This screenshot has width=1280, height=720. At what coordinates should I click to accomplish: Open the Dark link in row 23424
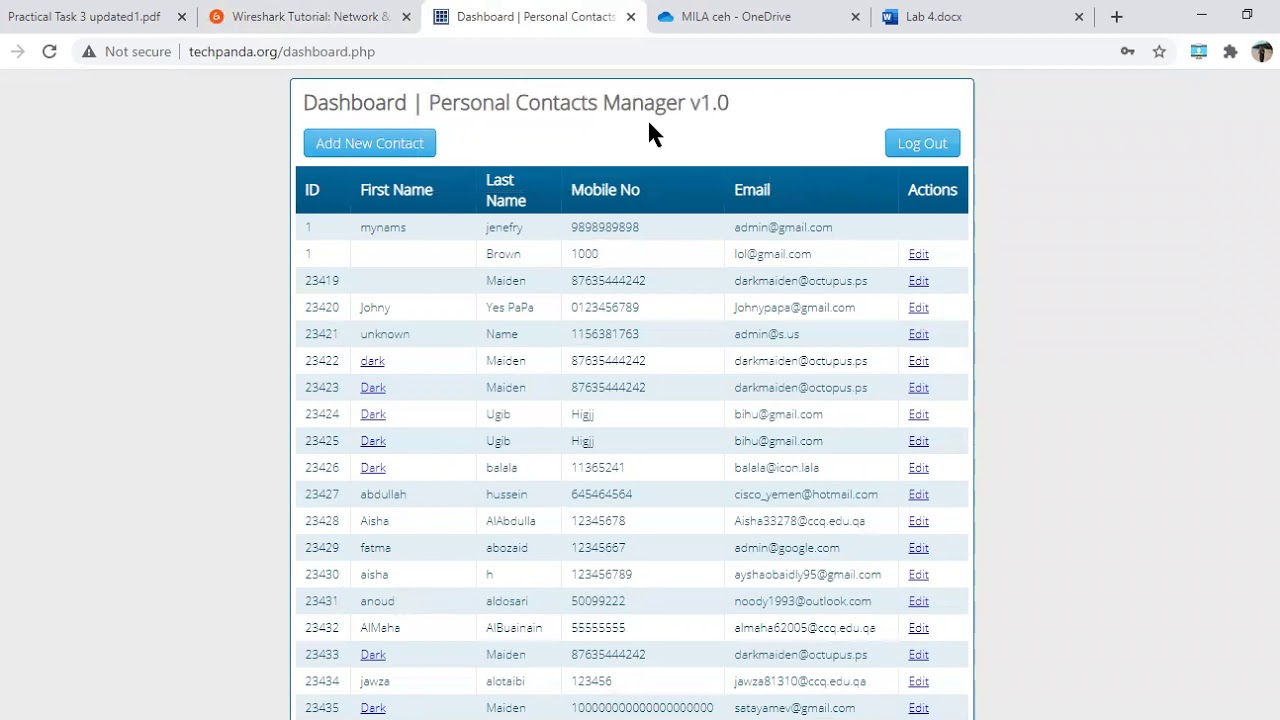(373, 414)
